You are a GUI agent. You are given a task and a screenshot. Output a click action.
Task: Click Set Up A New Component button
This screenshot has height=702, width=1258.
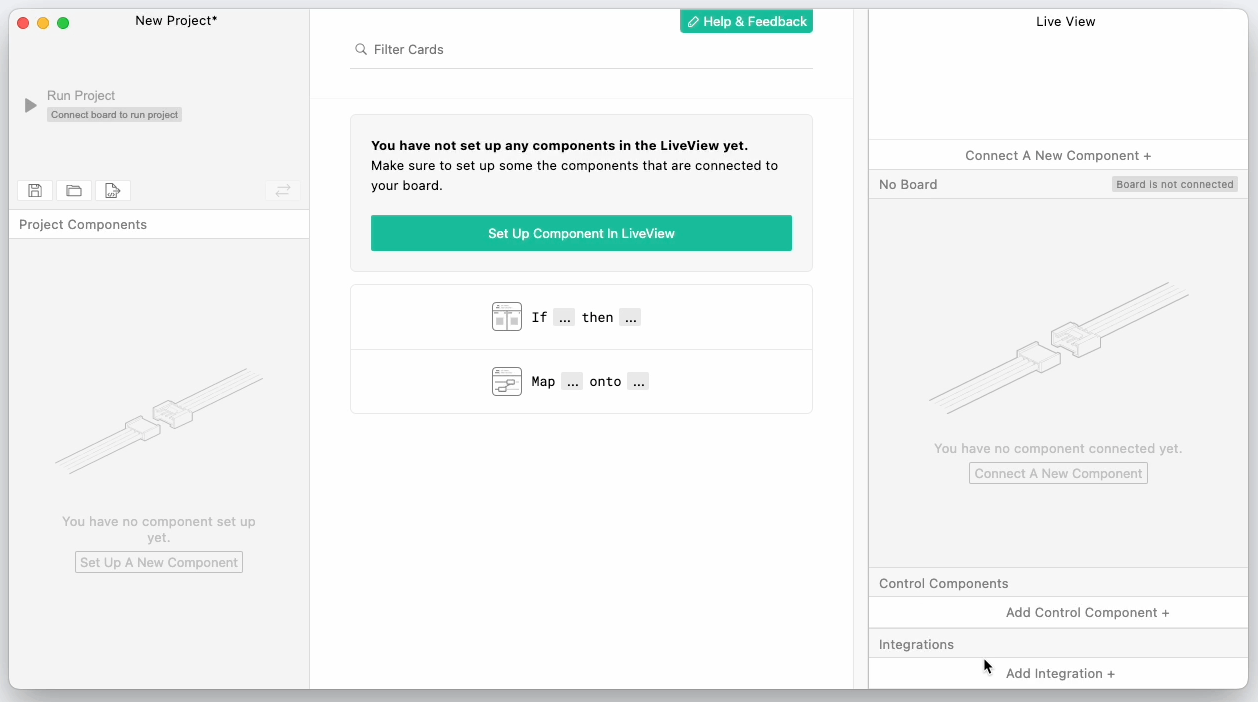[159, 562]
